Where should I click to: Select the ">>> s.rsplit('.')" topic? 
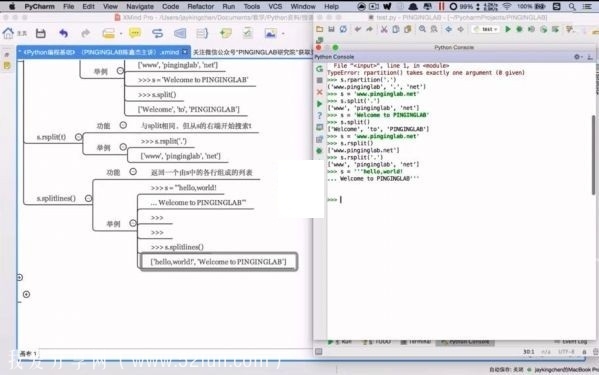click(x=164, y=141)
